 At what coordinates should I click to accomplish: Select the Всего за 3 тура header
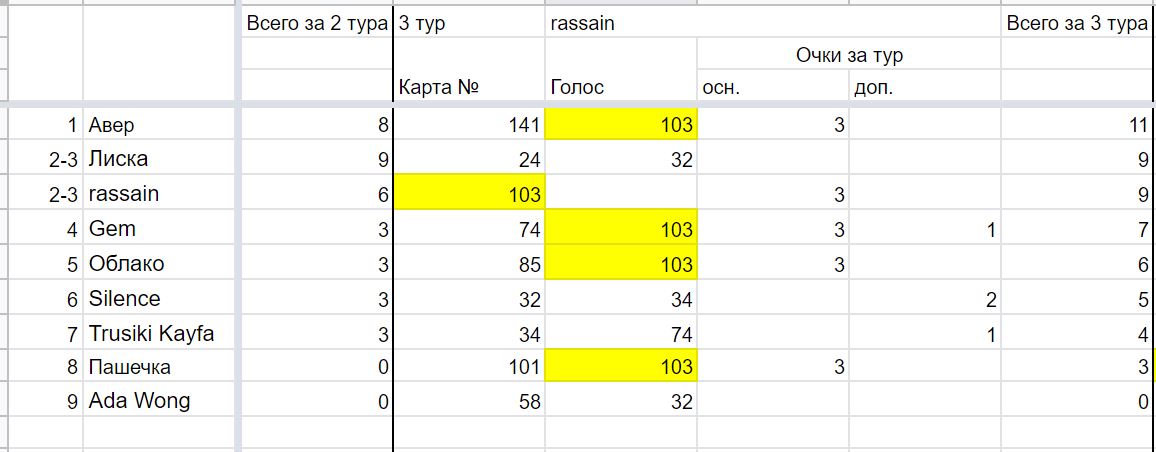click(x=1076, y=23)
